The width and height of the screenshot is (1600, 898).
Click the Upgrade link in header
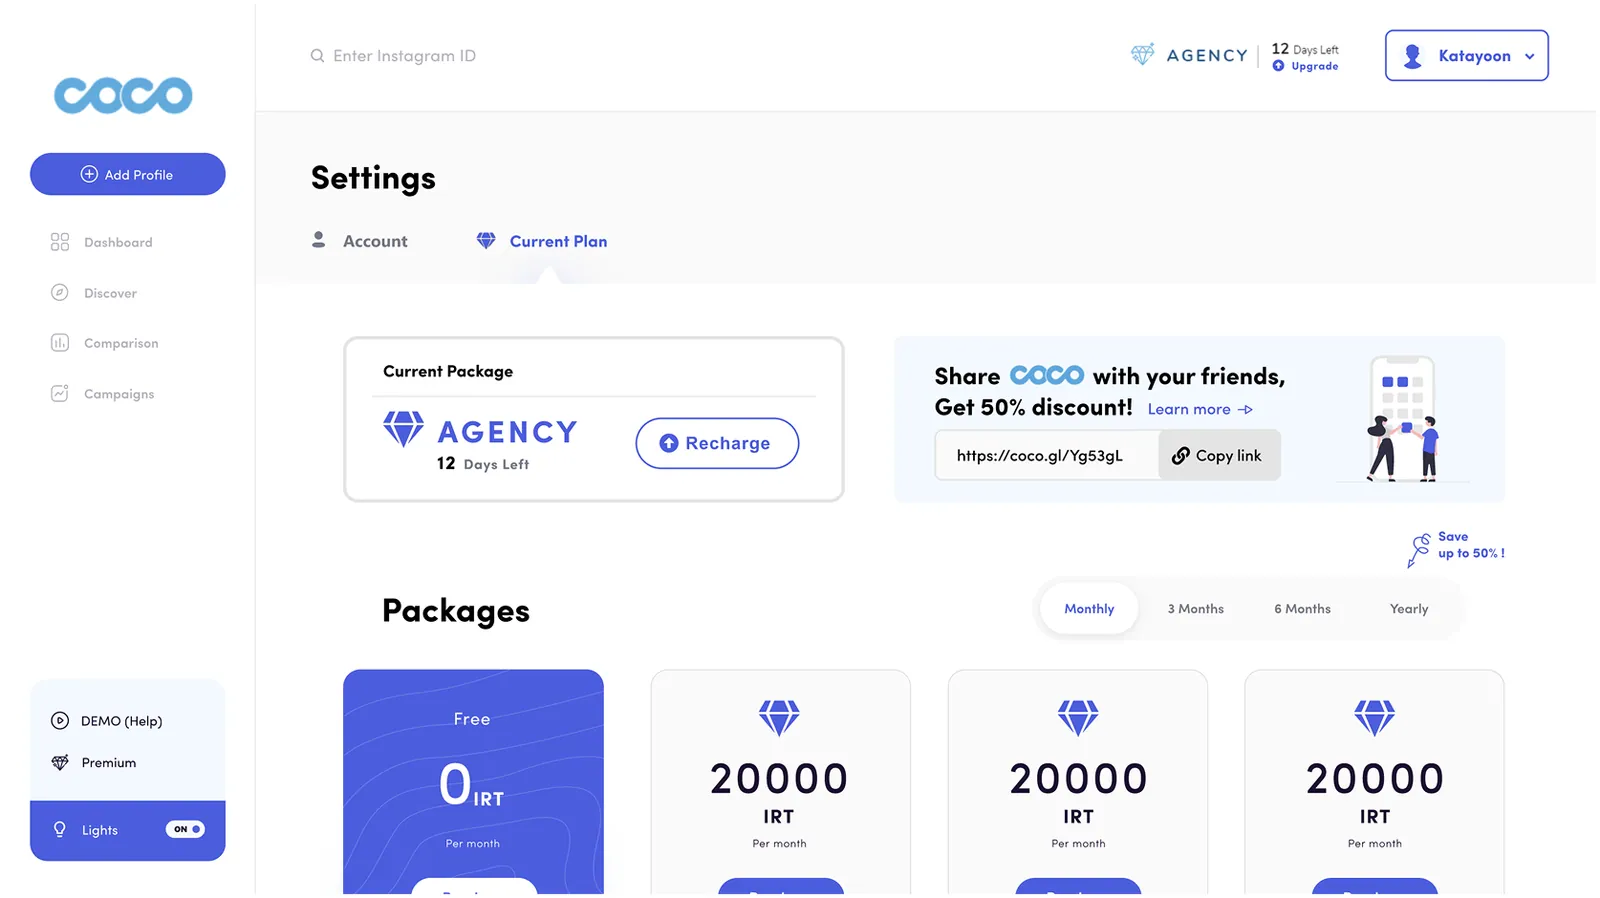(x=1305, y=66)
